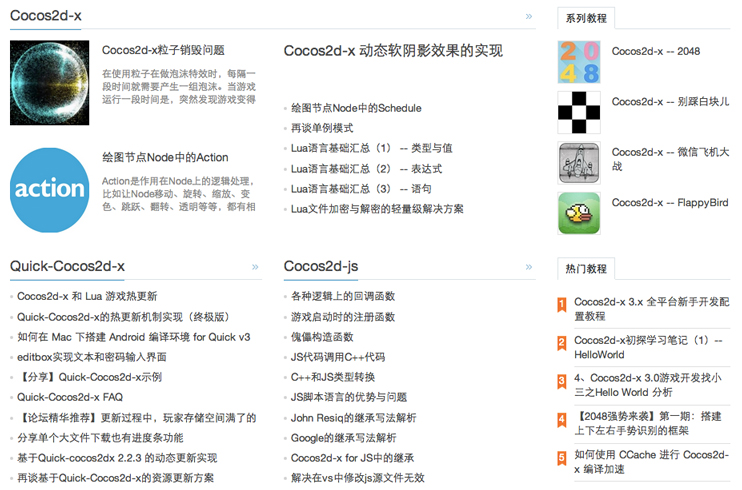Click orange rank 2 ribbon badge
This screenshot has width=742, height=490.
[x=562, y=343]
